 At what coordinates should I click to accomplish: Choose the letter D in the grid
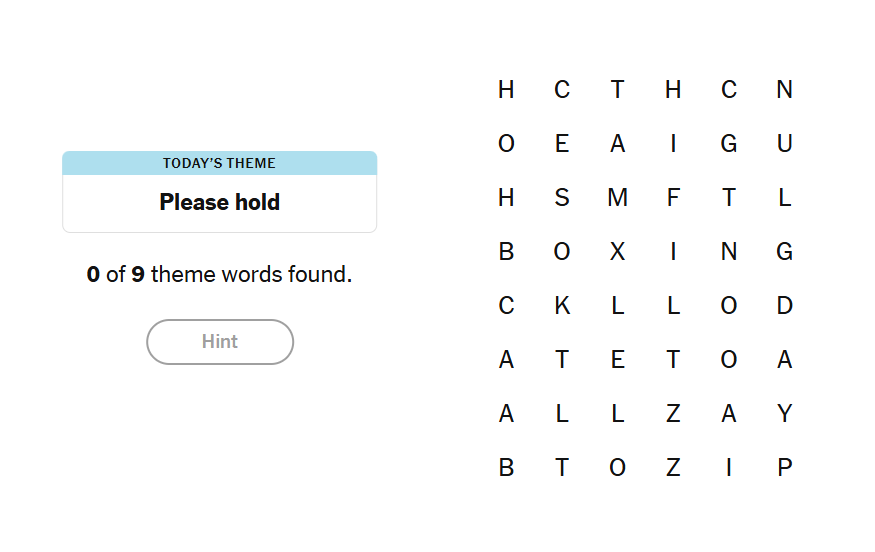[784, 306]
